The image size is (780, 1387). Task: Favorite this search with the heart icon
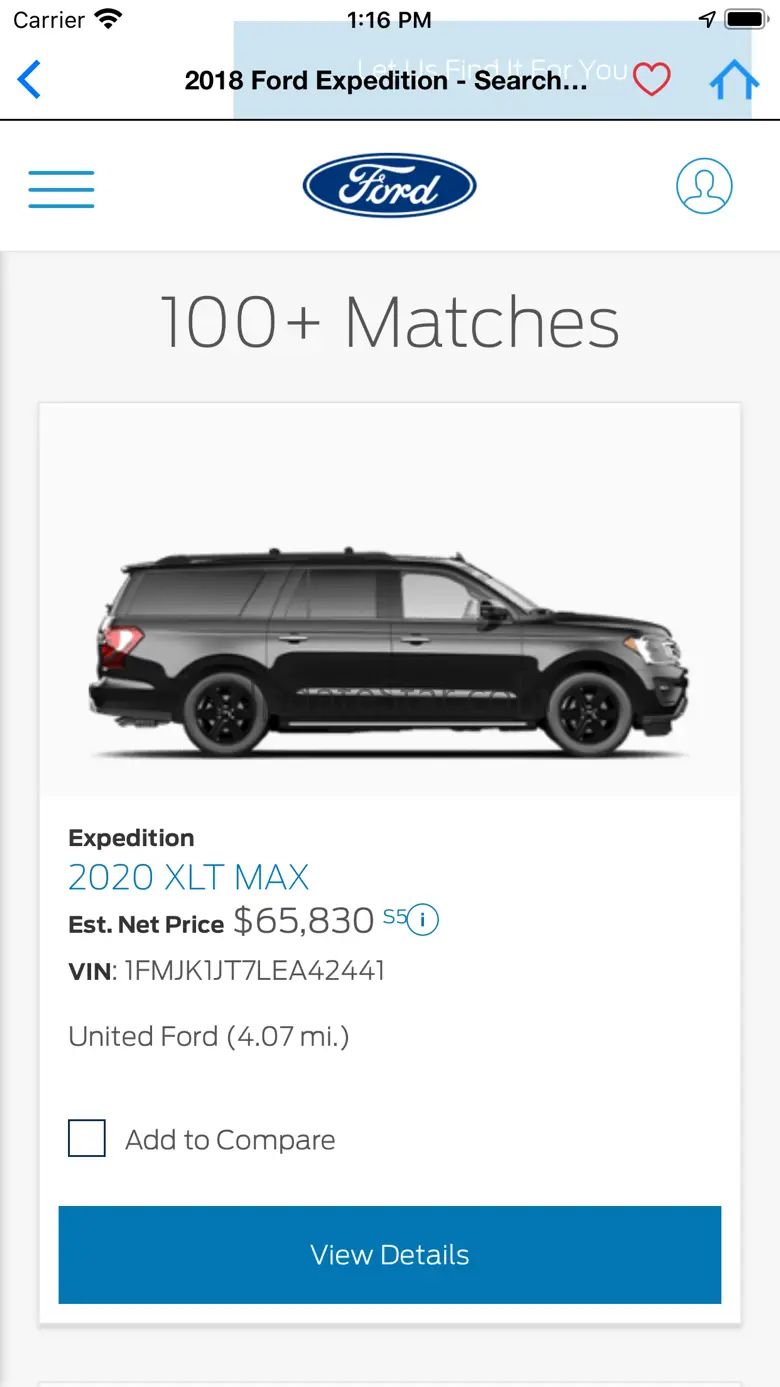click(x=652, y=80)
